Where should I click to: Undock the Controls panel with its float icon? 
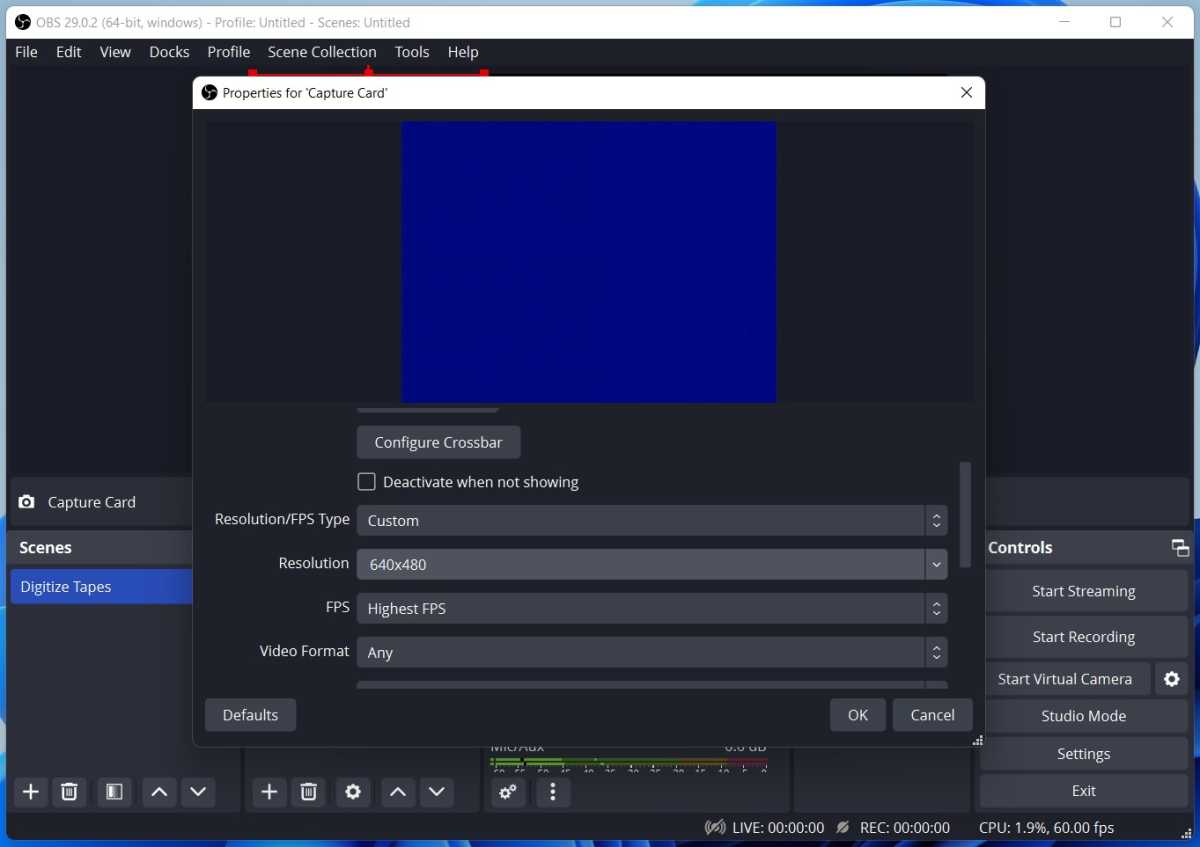click(x=1180, y=548)
